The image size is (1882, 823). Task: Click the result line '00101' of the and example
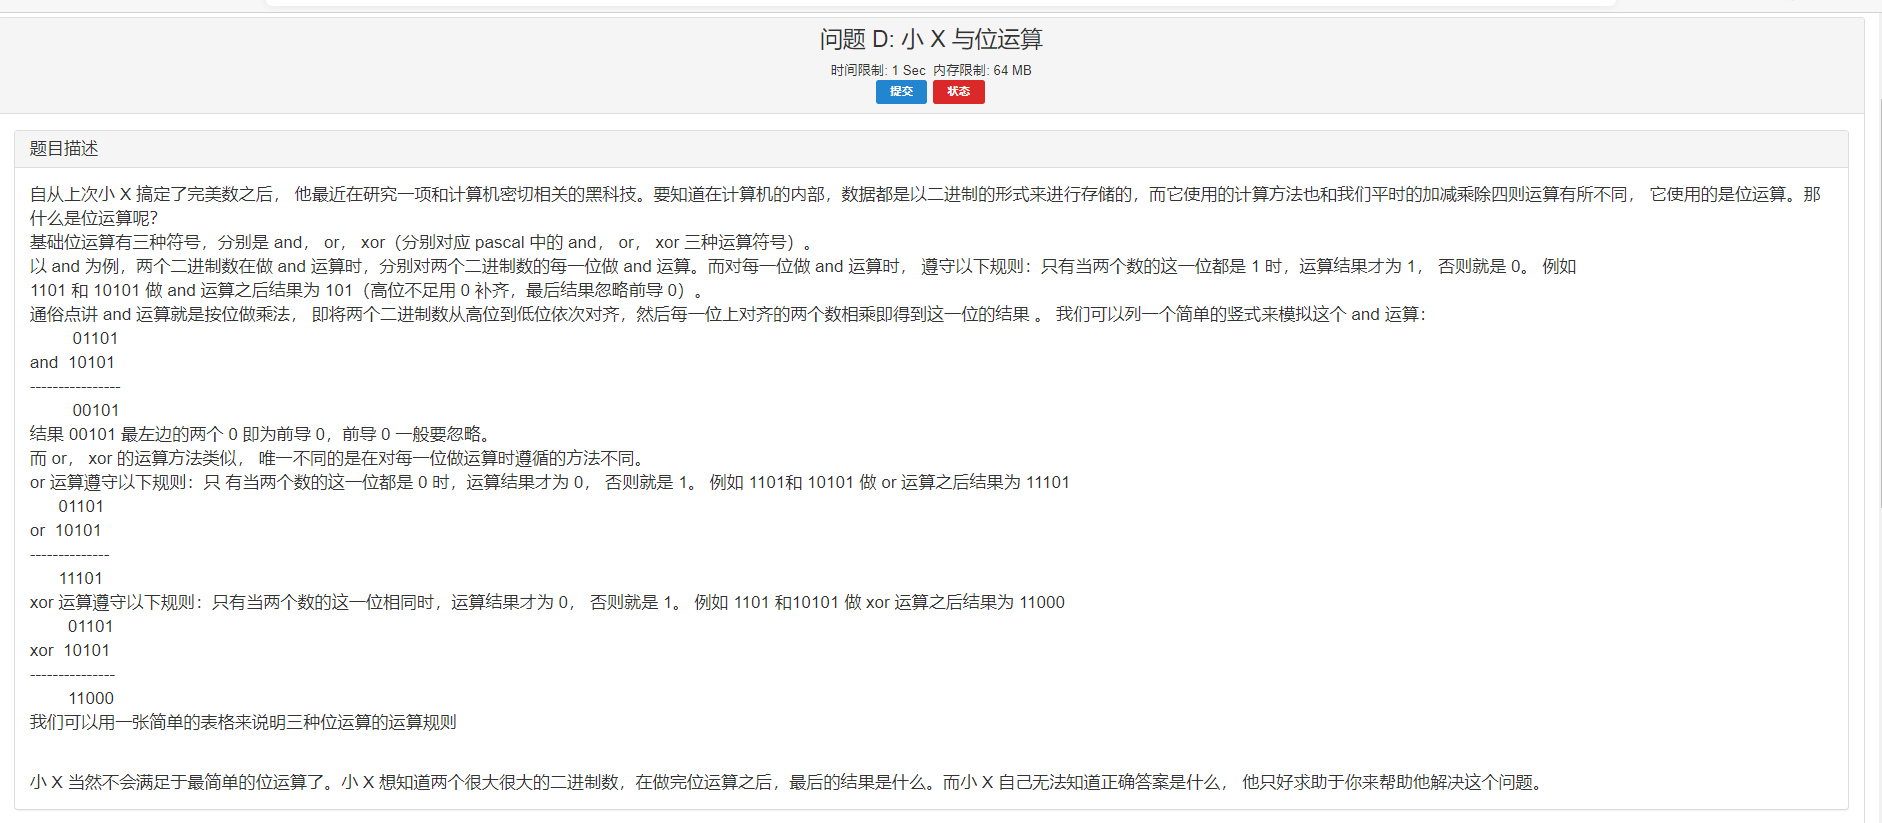click(x=96, y=410)
